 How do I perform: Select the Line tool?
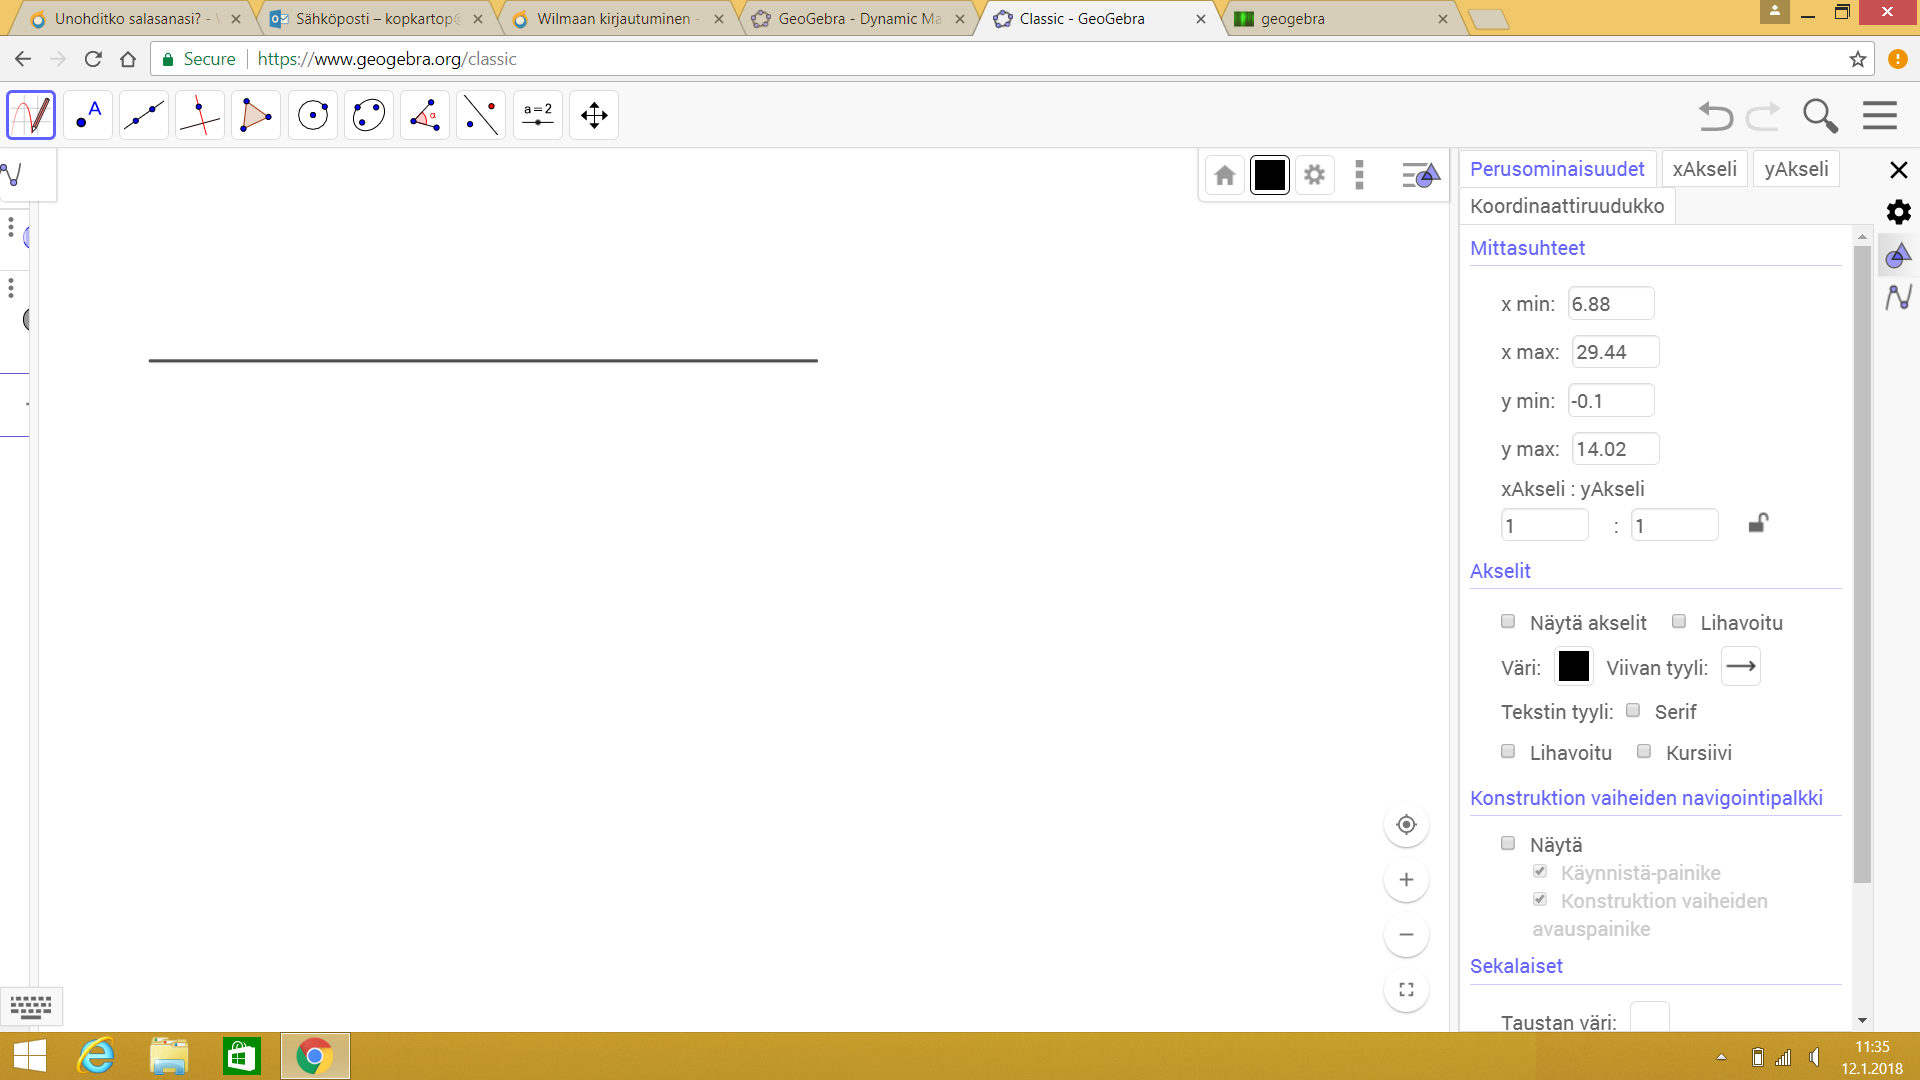click(144, 116)
